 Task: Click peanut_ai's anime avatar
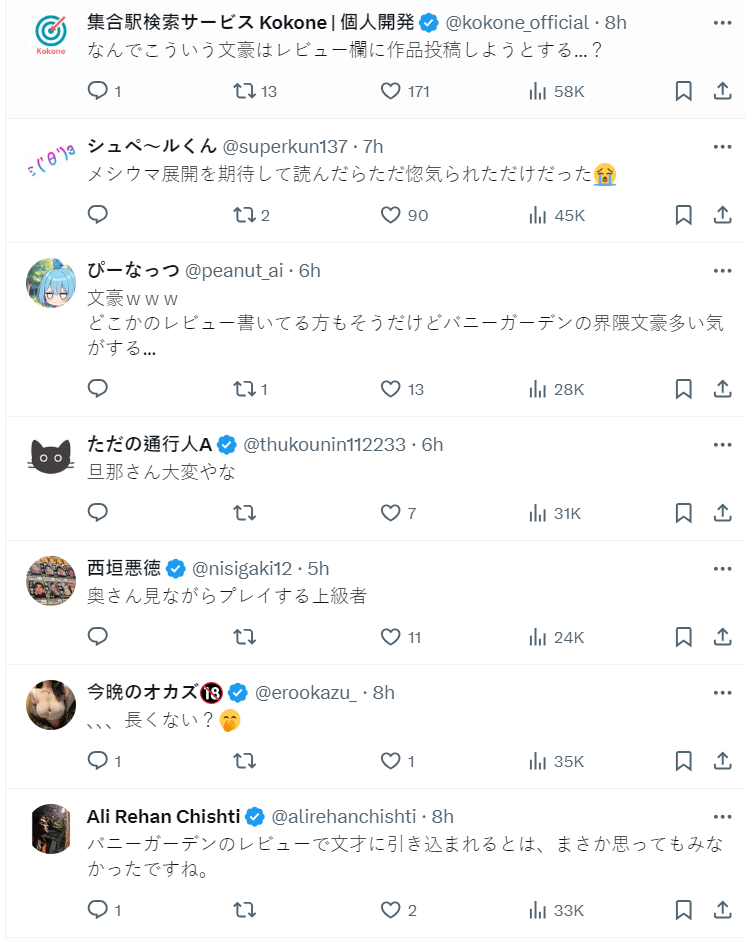pyautogui.click(x=50, y=283)
